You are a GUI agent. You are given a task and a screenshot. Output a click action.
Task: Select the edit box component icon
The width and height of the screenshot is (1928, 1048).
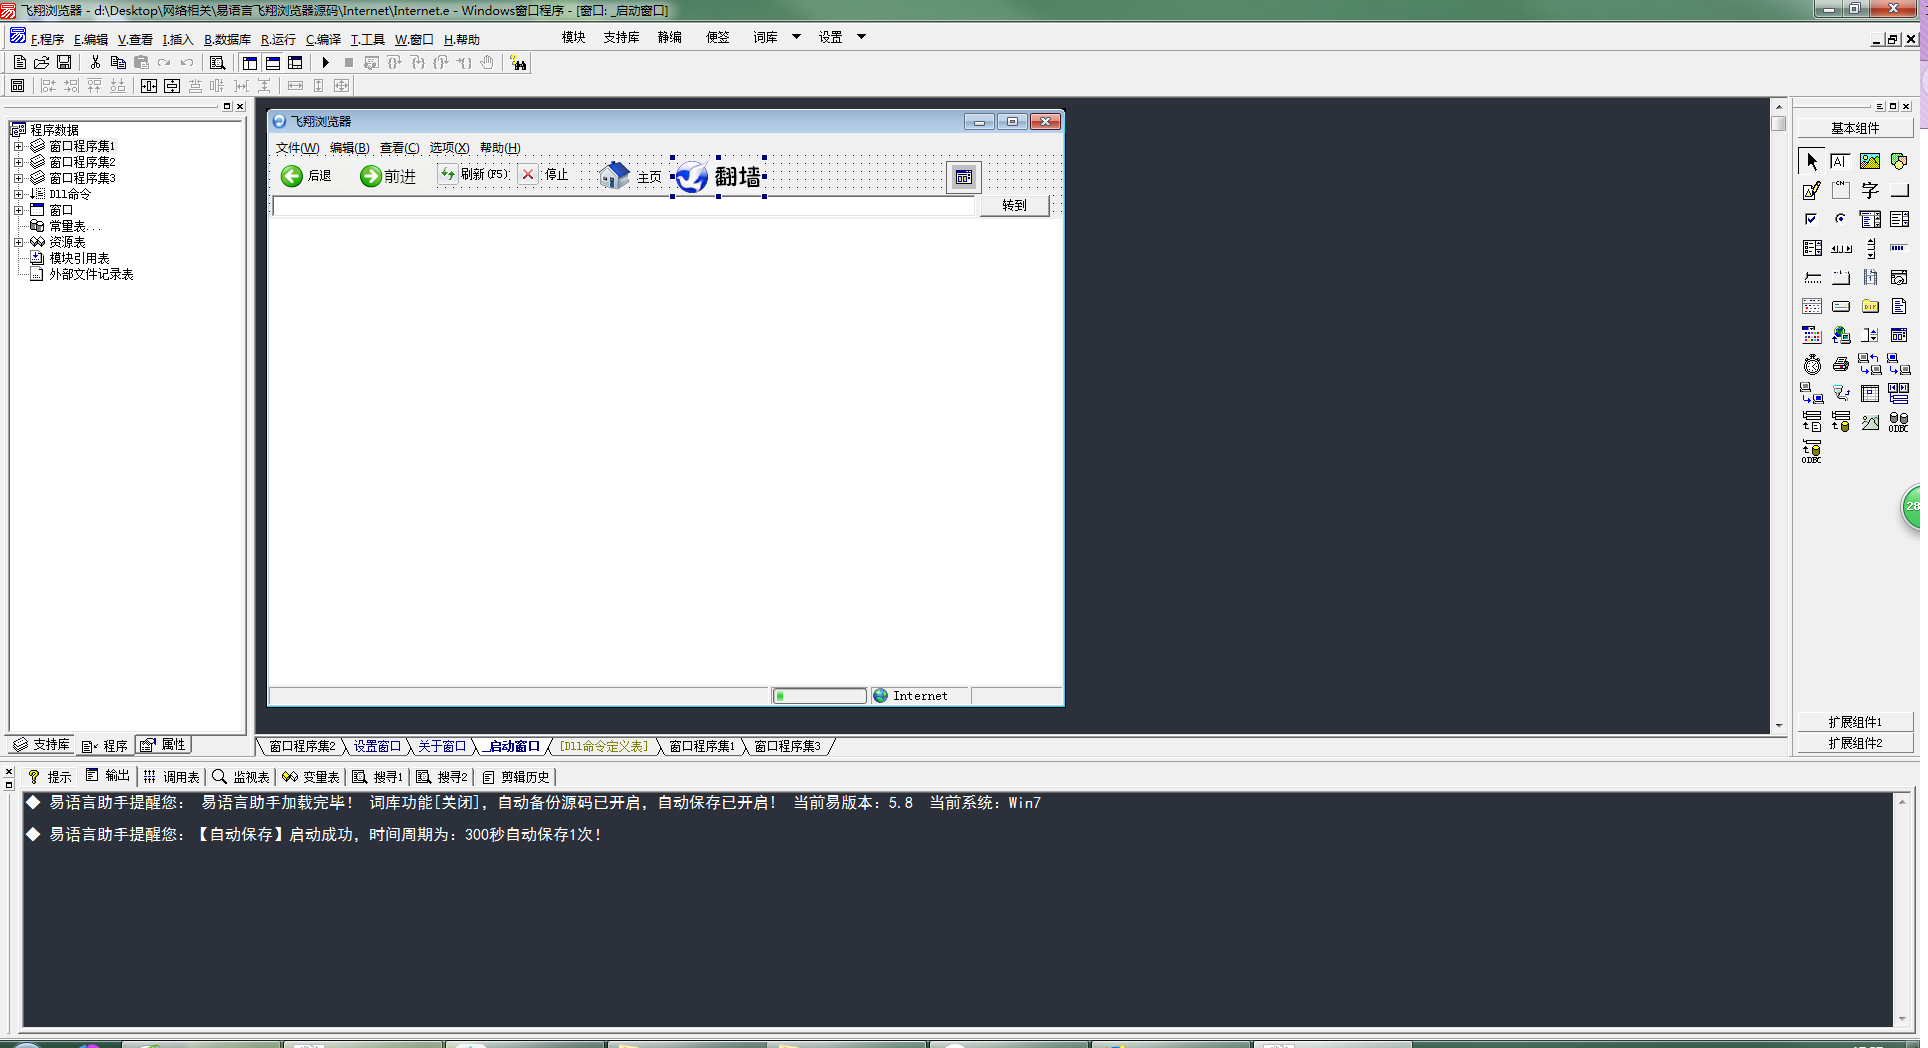click(1840, 161)
